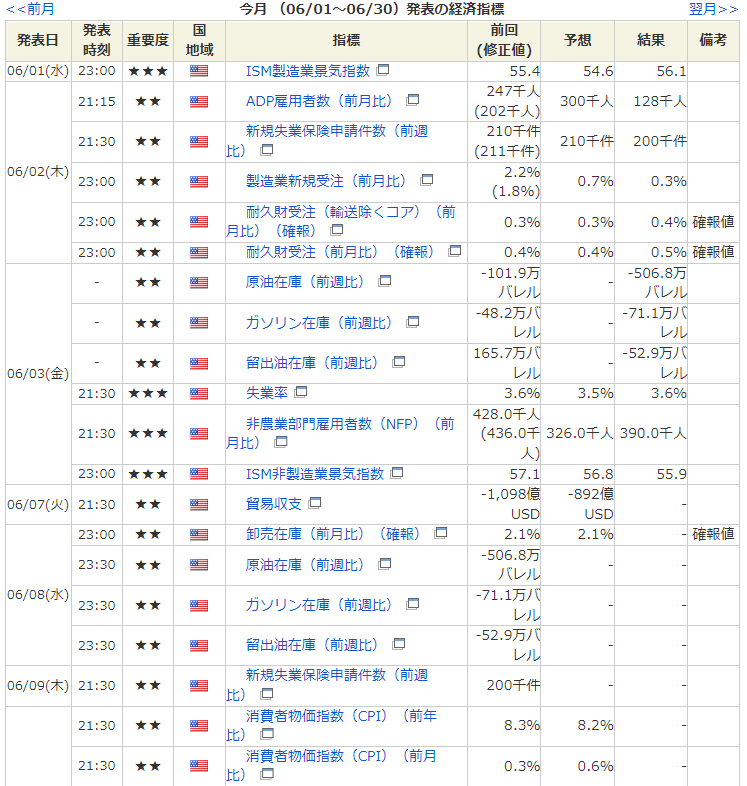Image resolution: width=747 pixels, height=786 pixels.
Task: Open the 貿易収支 indicator link
Action: click(274, 504)
